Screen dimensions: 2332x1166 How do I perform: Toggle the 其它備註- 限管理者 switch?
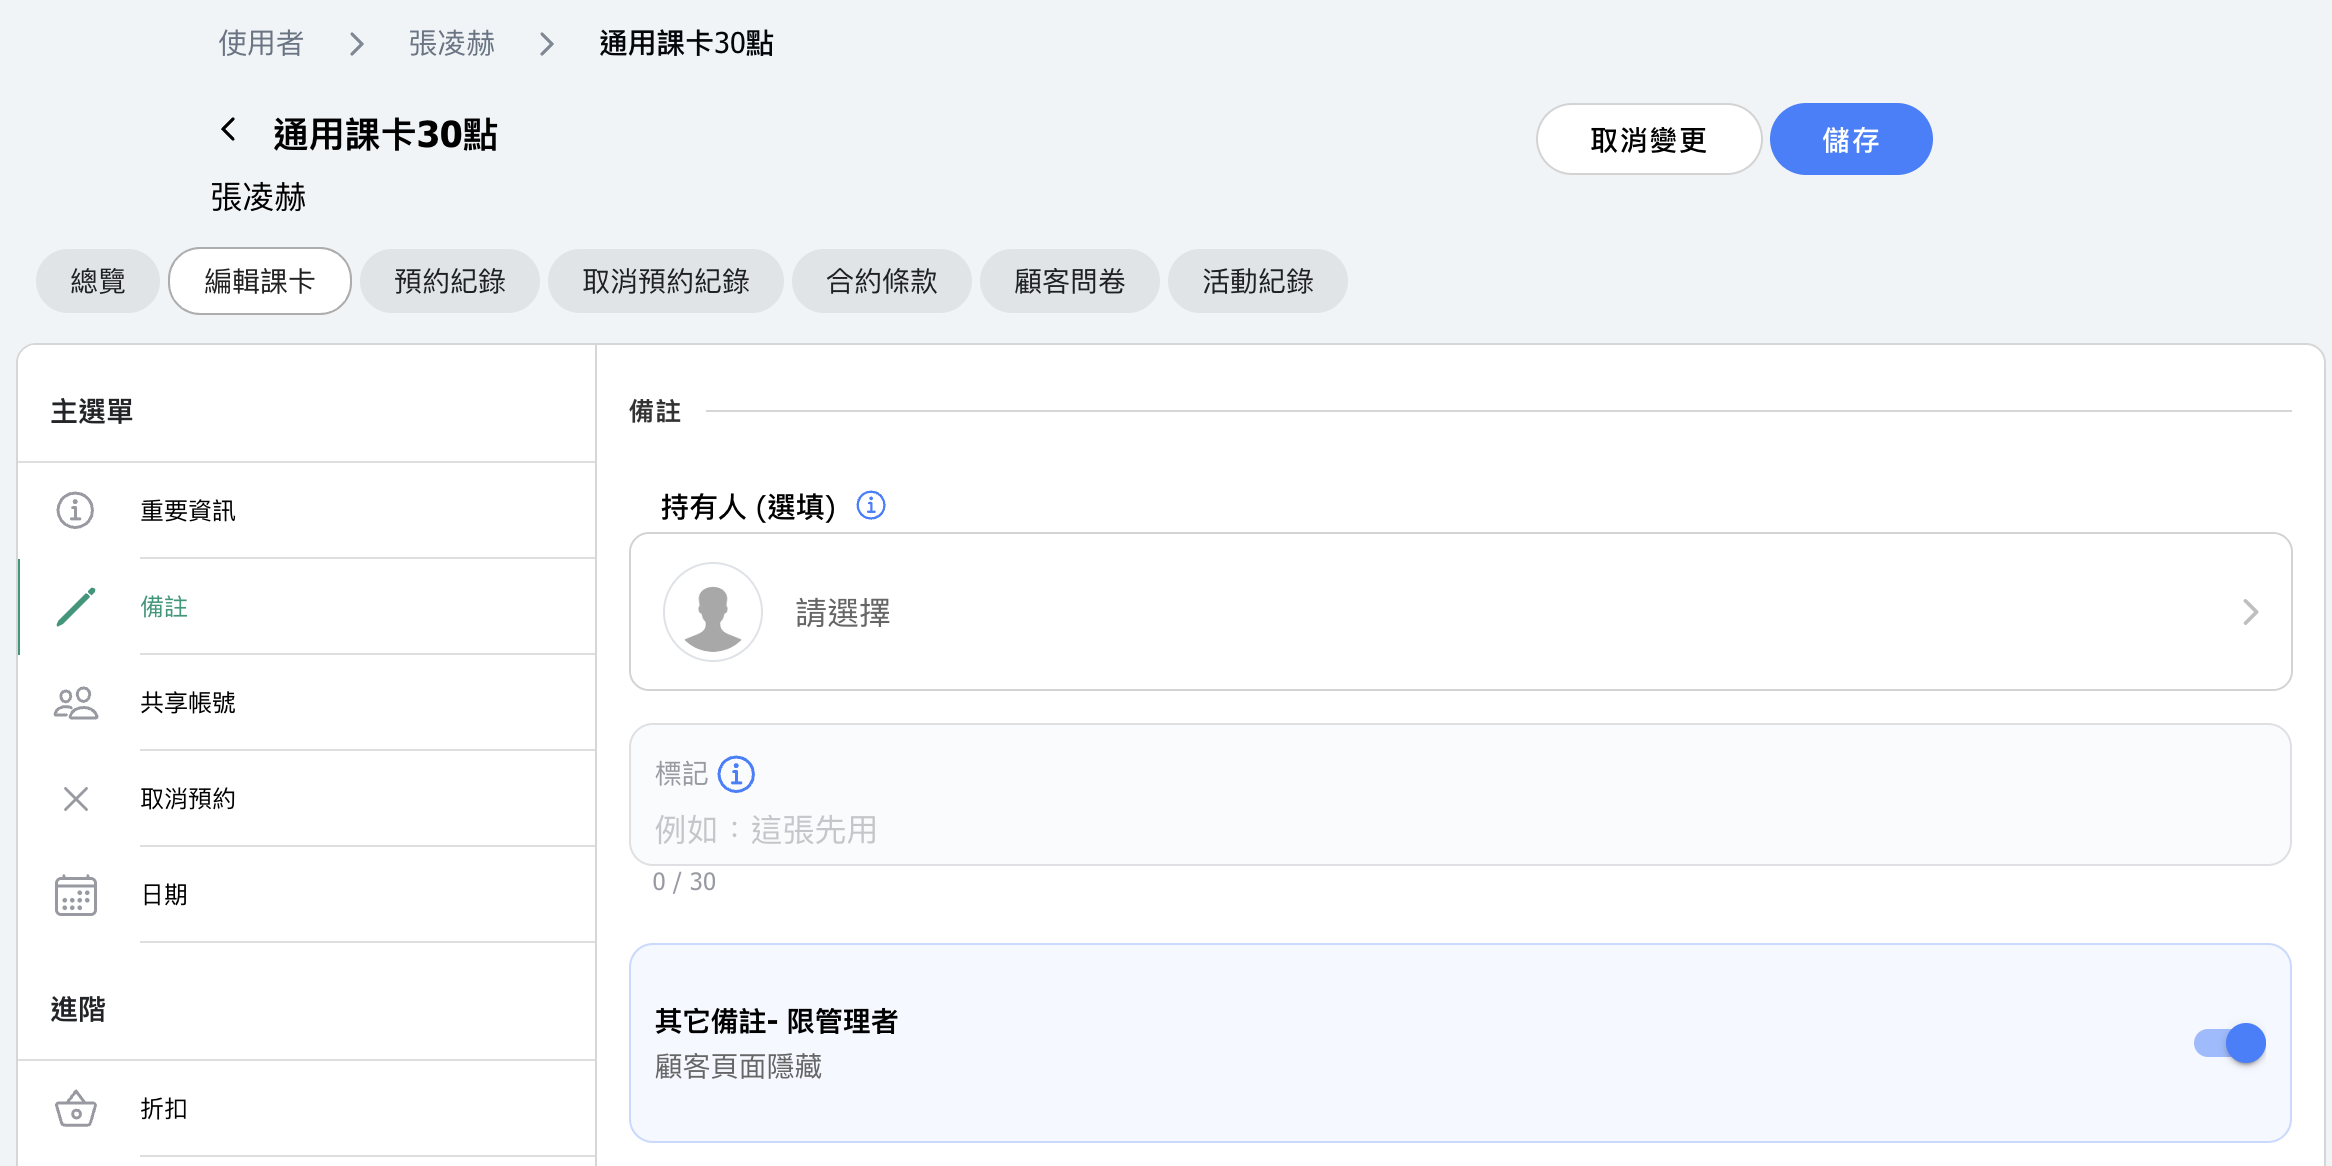[x=2229, y=1043]
